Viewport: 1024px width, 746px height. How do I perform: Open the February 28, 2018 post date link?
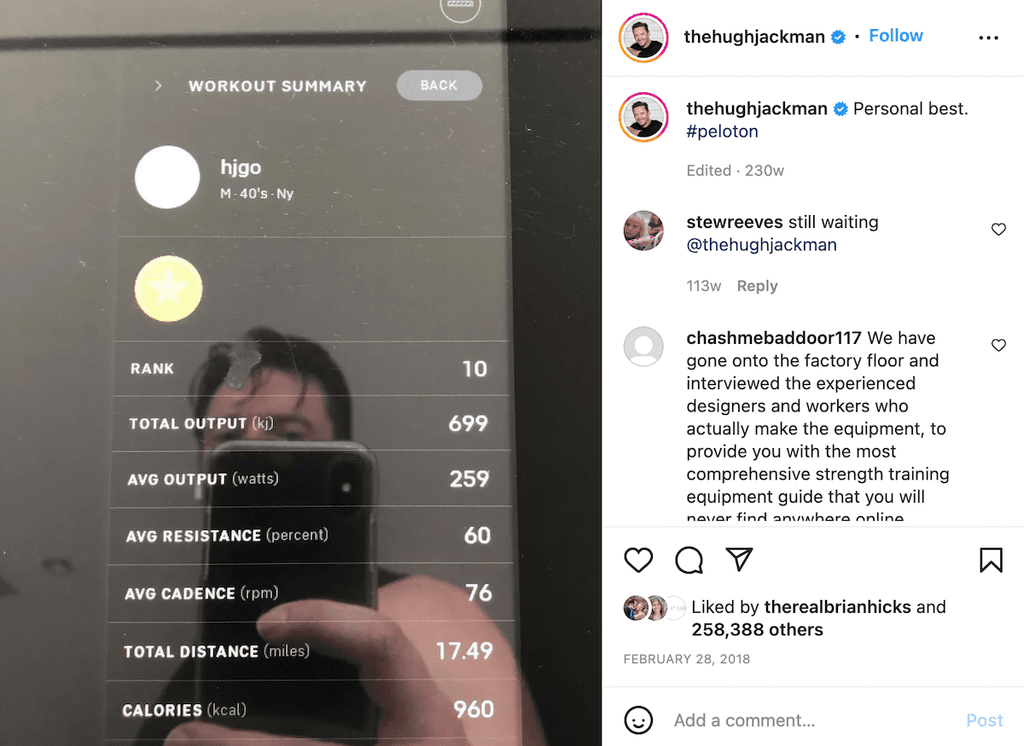coord(686,659)
